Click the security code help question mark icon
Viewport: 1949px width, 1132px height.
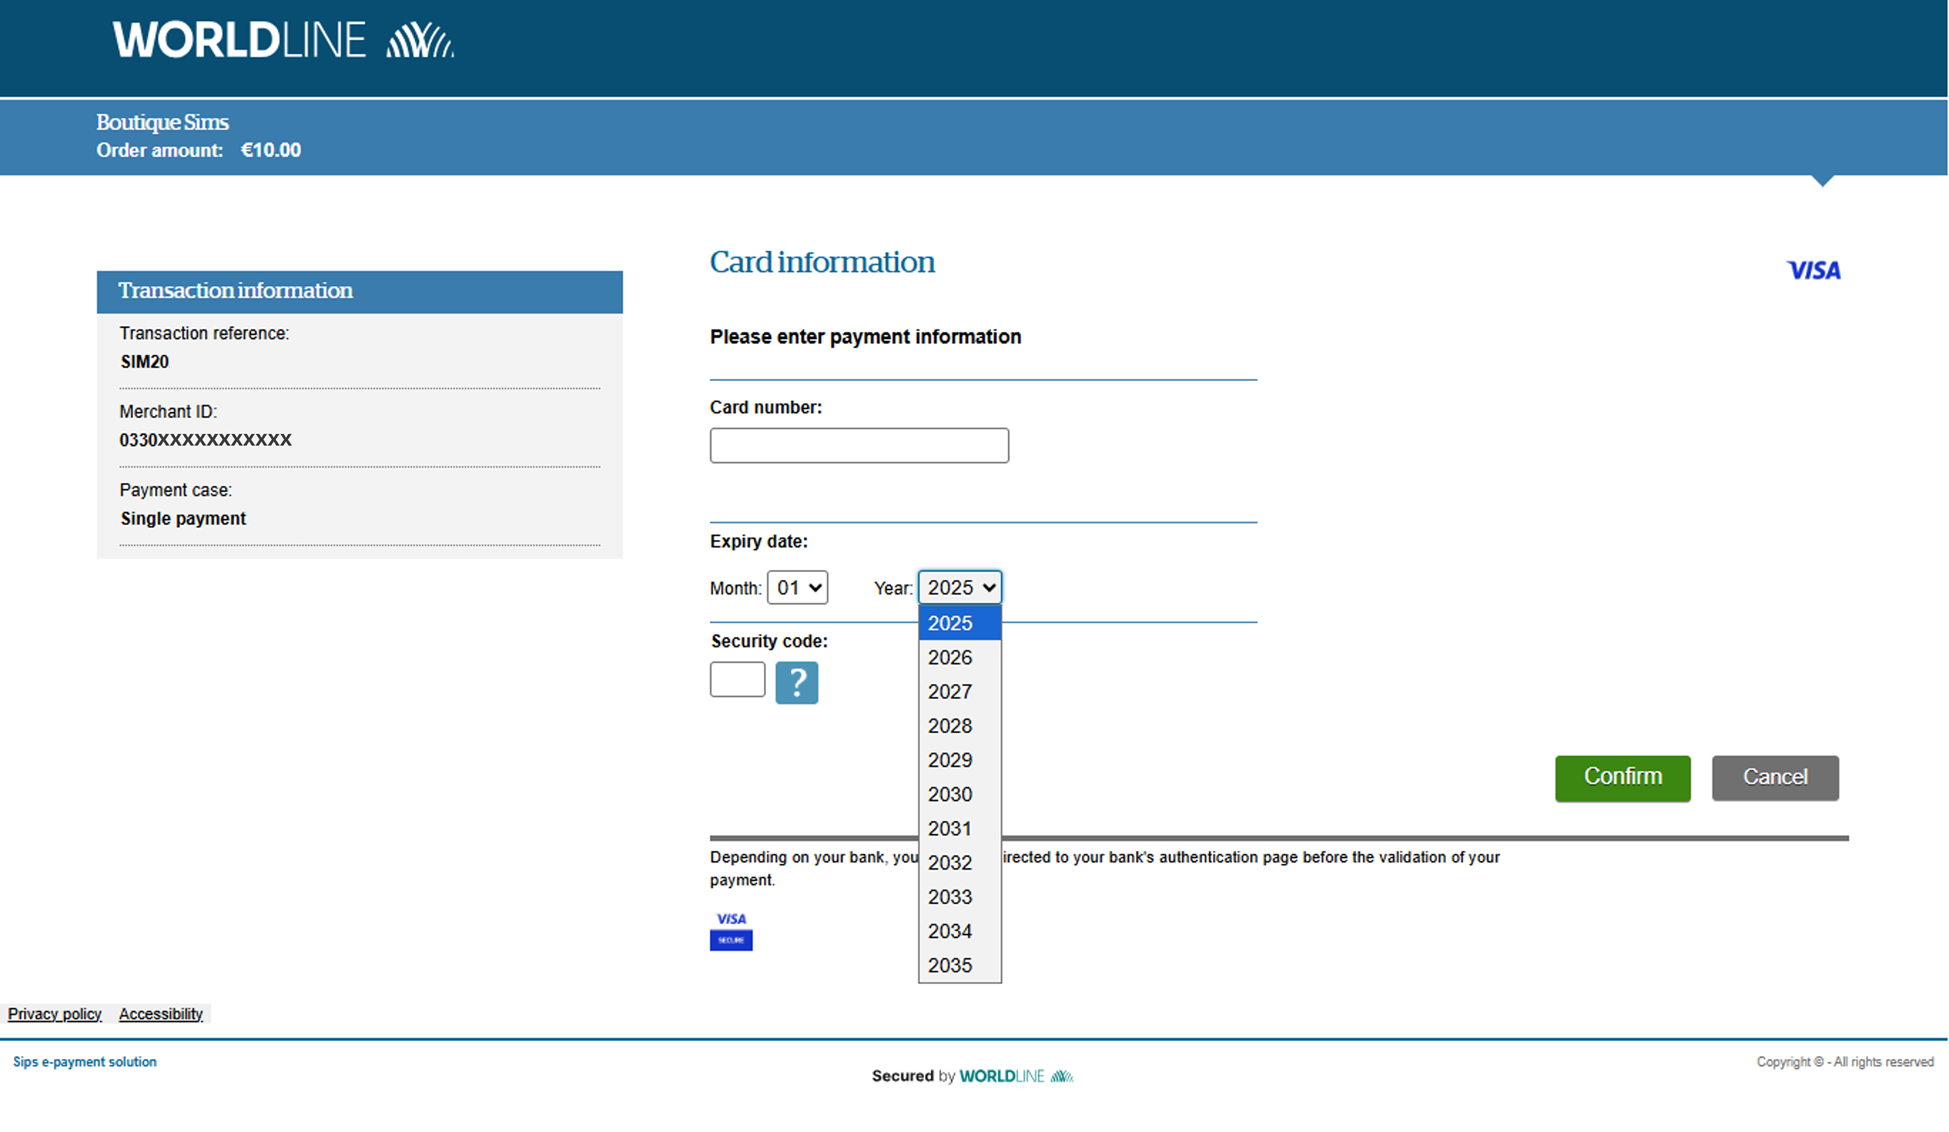click(796, 683)
